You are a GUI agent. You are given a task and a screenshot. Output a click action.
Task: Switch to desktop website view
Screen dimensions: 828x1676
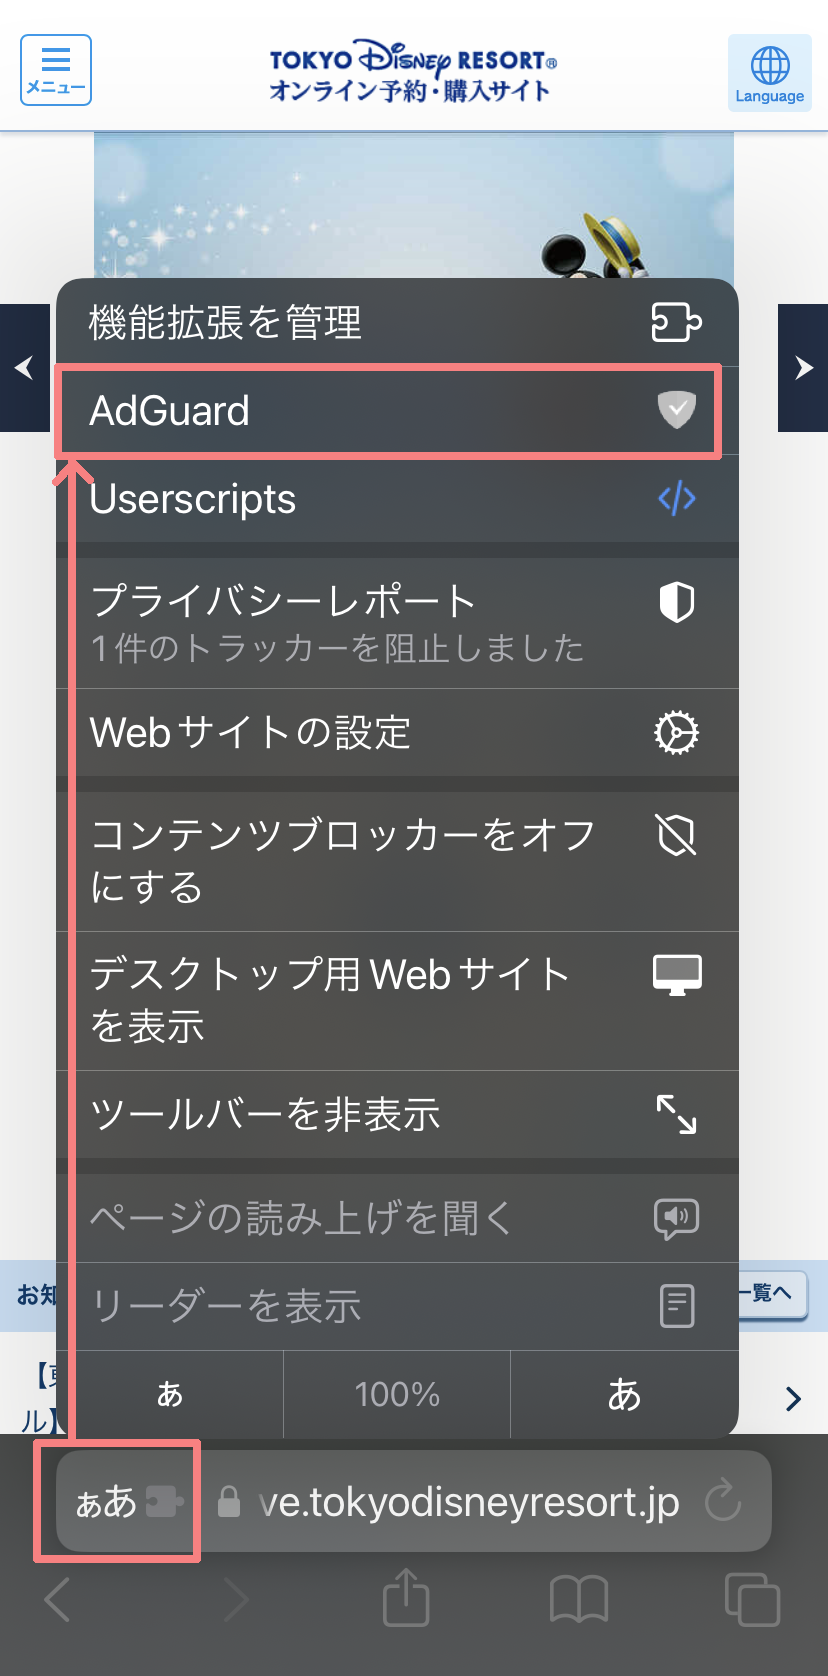[x=397, y=1000]
